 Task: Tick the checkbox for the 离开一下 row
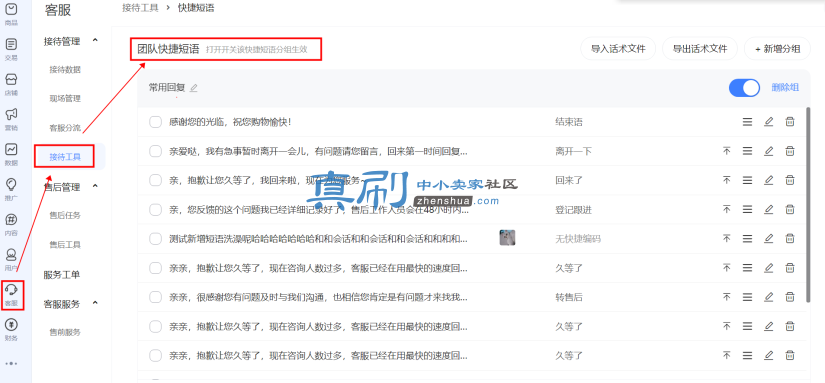pos(155,151)
